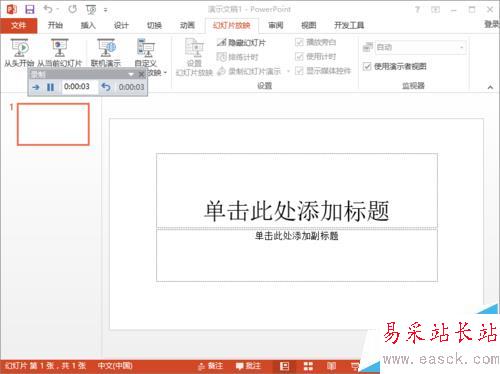The height and width of the screenshot is (374, 500).
Task: Open the 批注 comments pane
Action: [x=248, y=366]
